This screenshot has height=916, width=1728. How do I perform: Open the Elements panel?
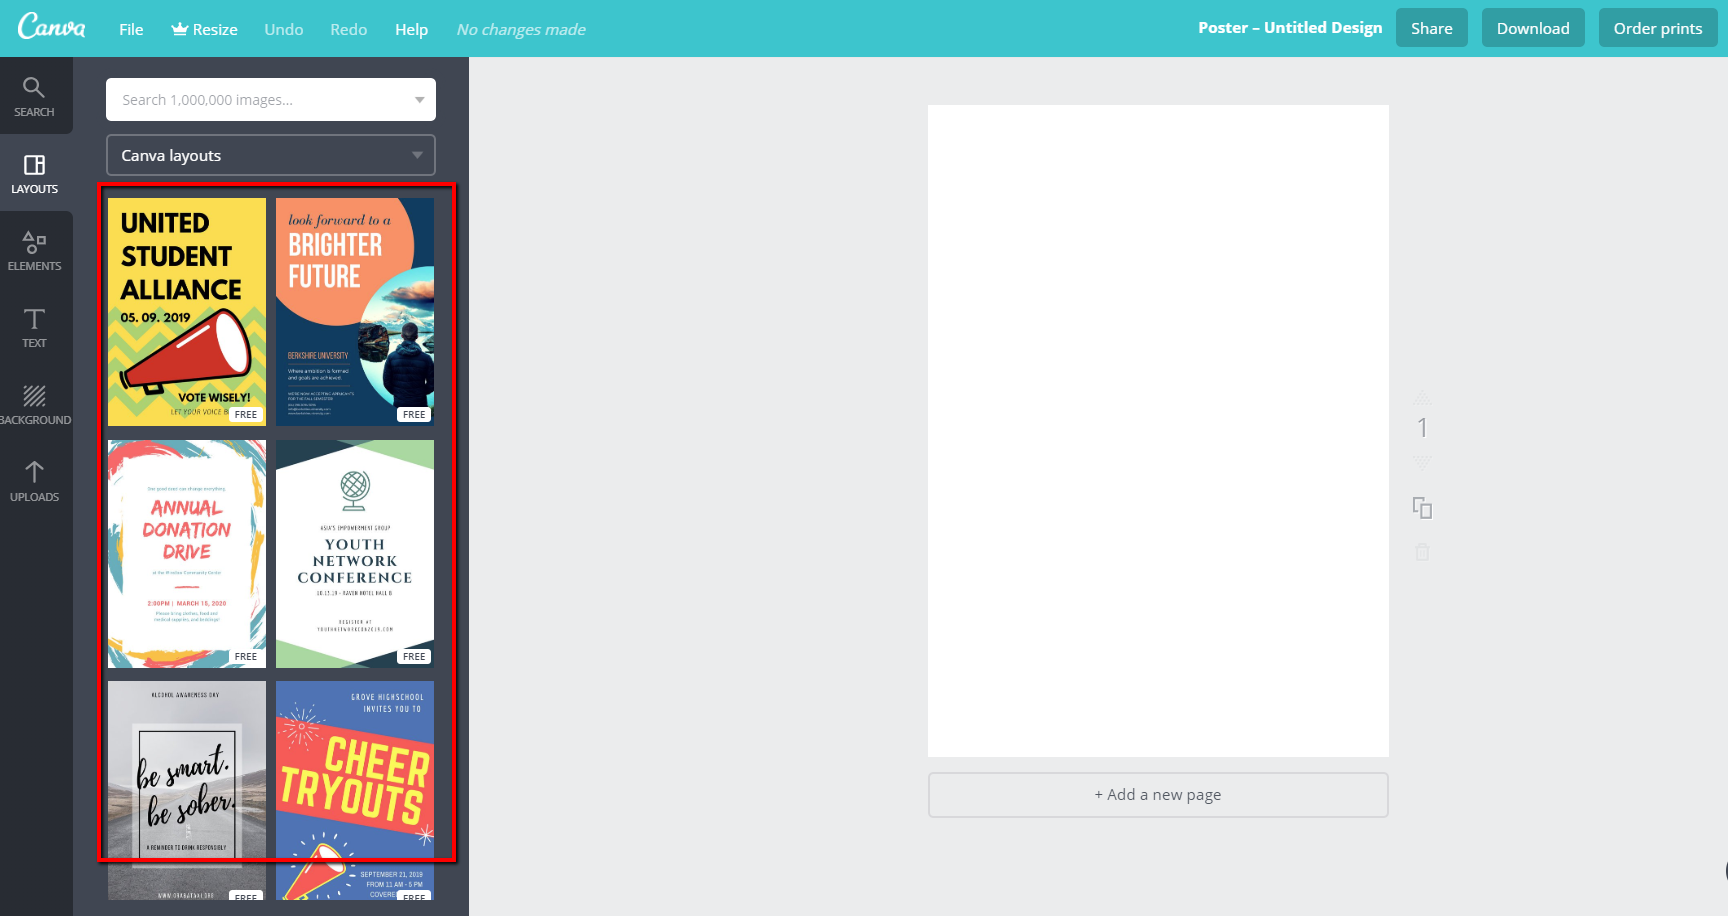[x=35, y=249]
